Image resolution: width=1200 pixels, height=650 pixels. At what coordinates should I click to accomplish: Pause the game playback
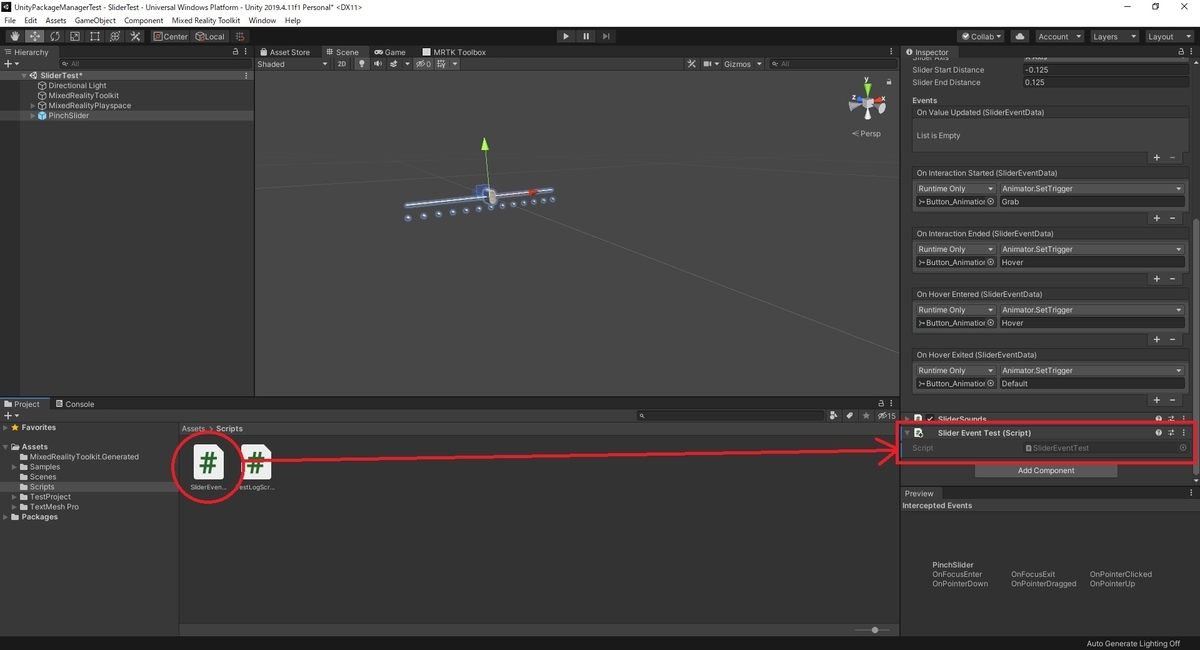pos(586,36)
